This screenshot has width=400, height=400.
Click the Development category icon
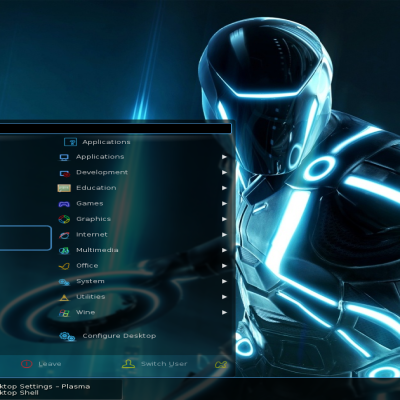click(64, 173)
